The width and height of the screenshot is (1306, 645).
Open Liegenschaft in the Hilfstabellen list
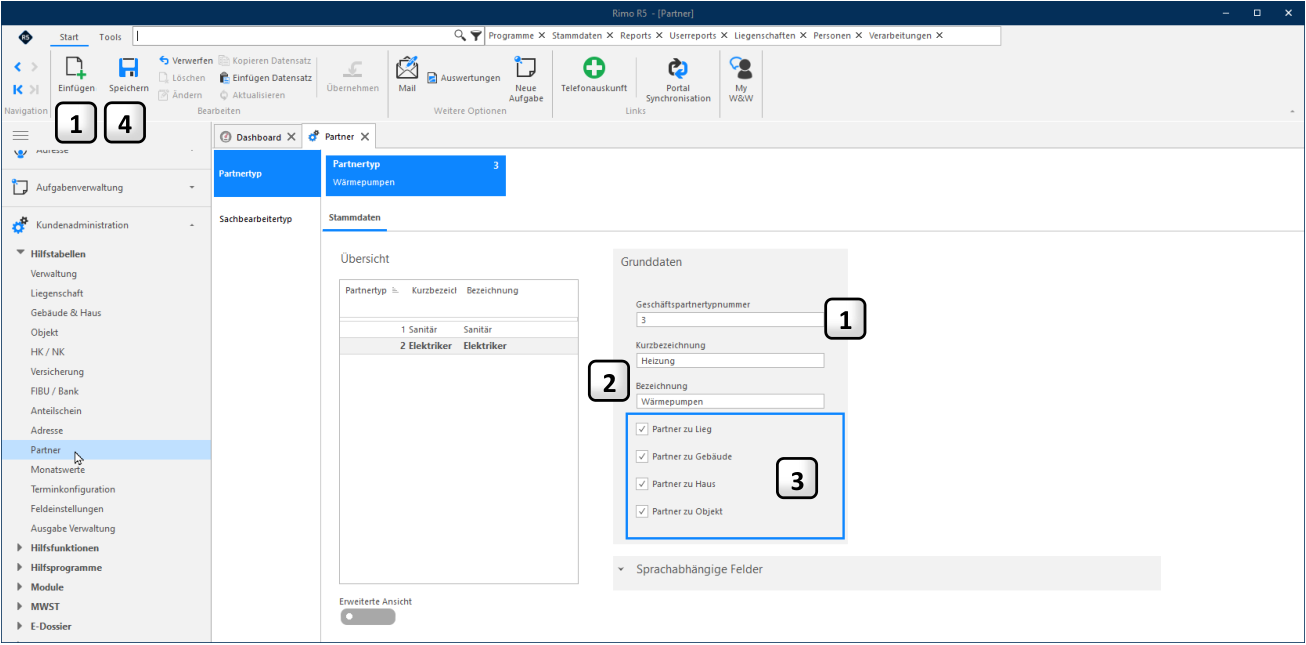pos(57,293)
